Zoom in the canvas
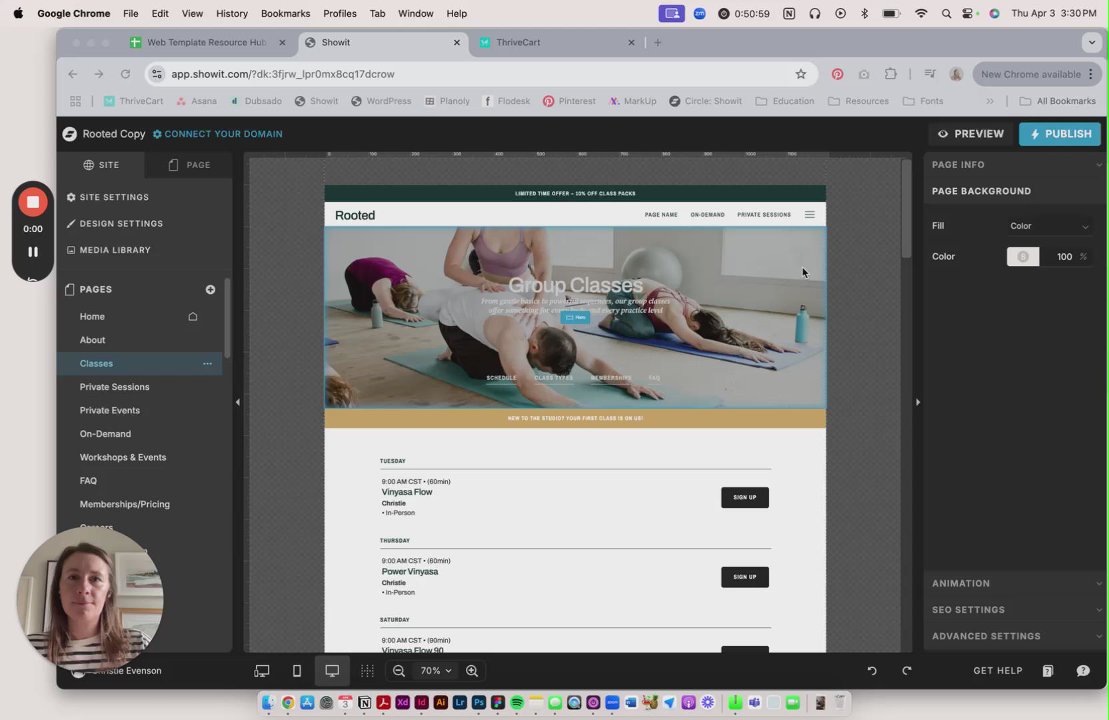 [472, 670]
